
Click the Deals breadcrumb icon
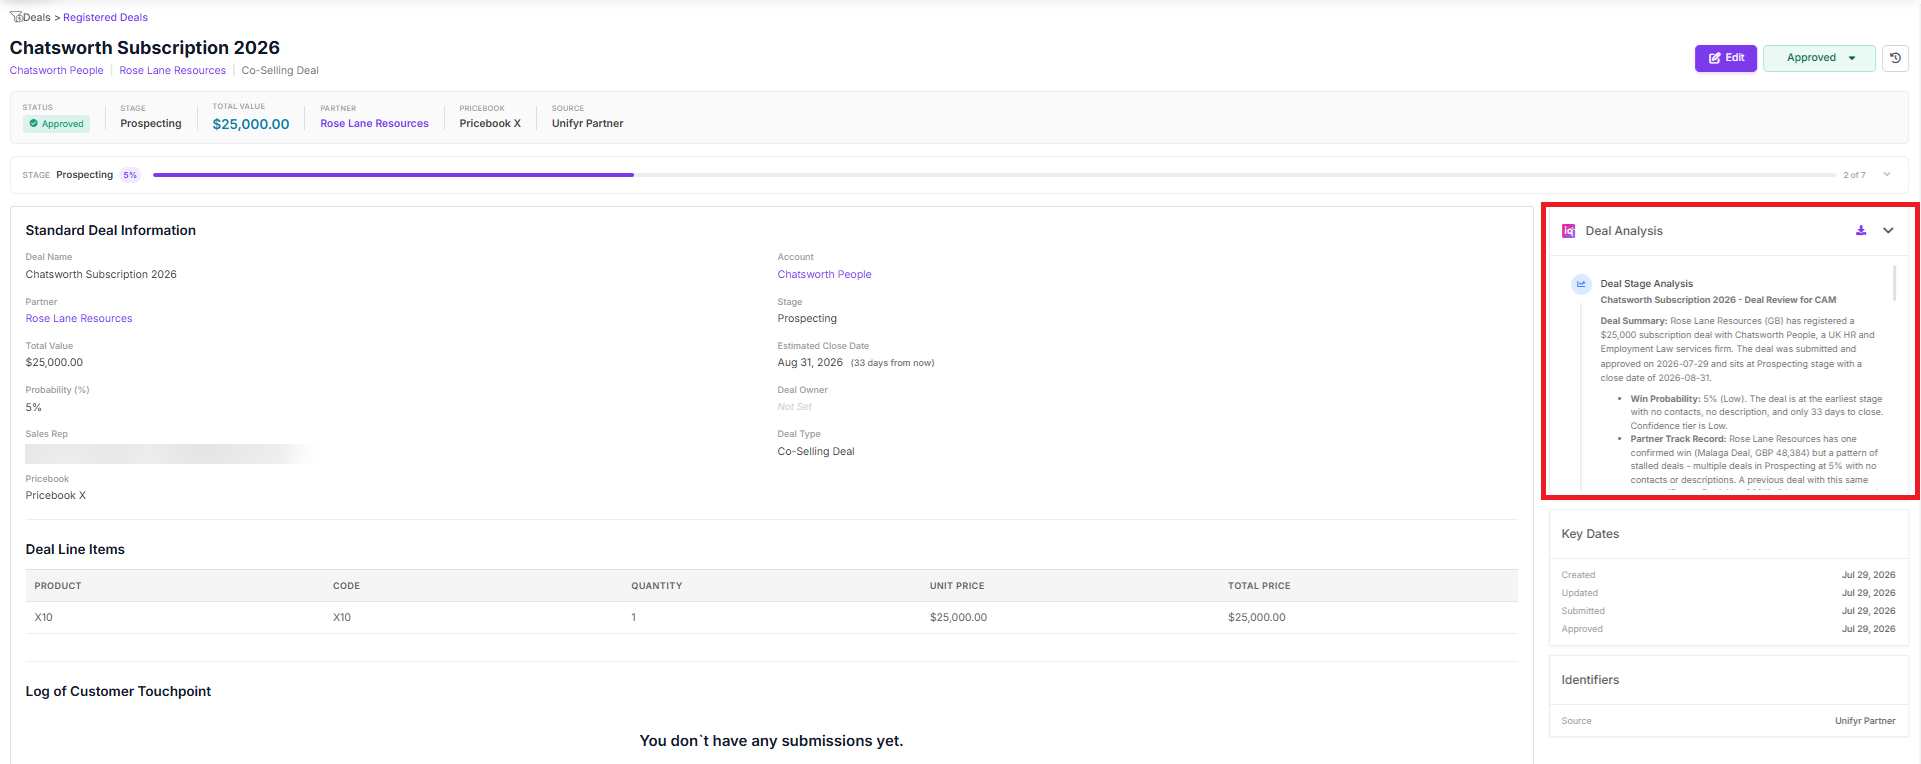pos(15,17)
